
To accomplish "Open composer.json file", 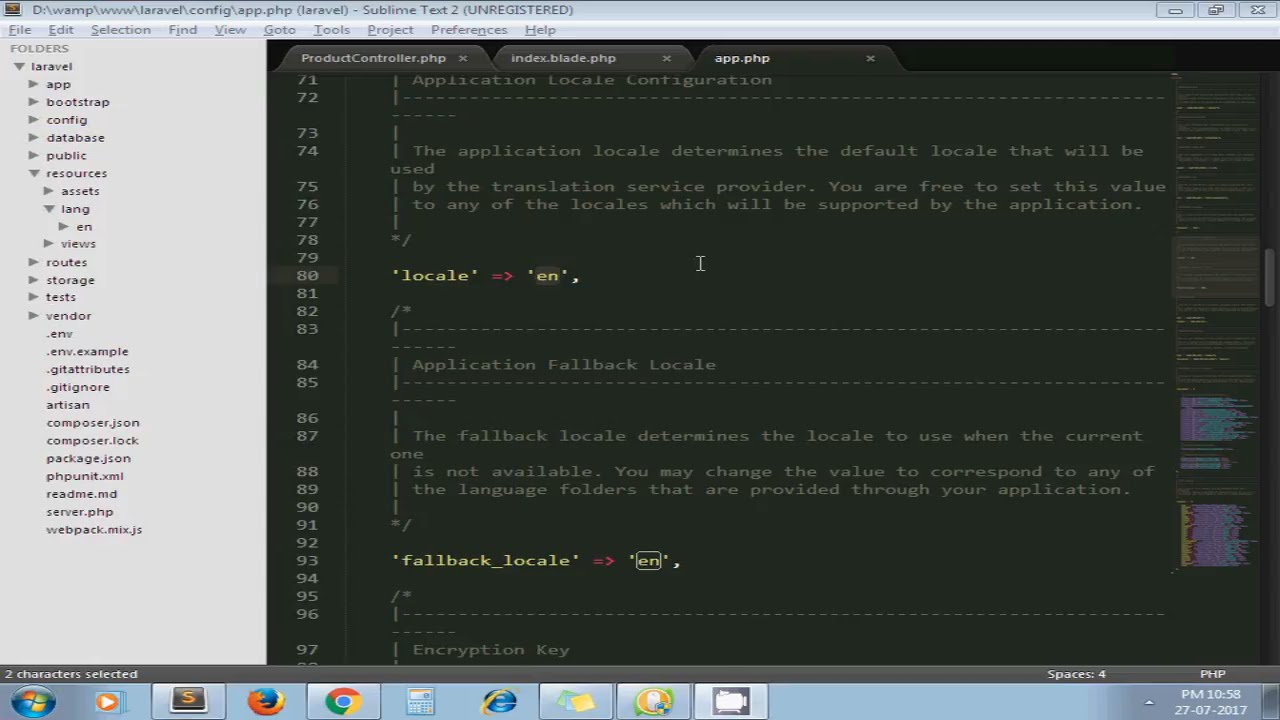I will [93, 423].
